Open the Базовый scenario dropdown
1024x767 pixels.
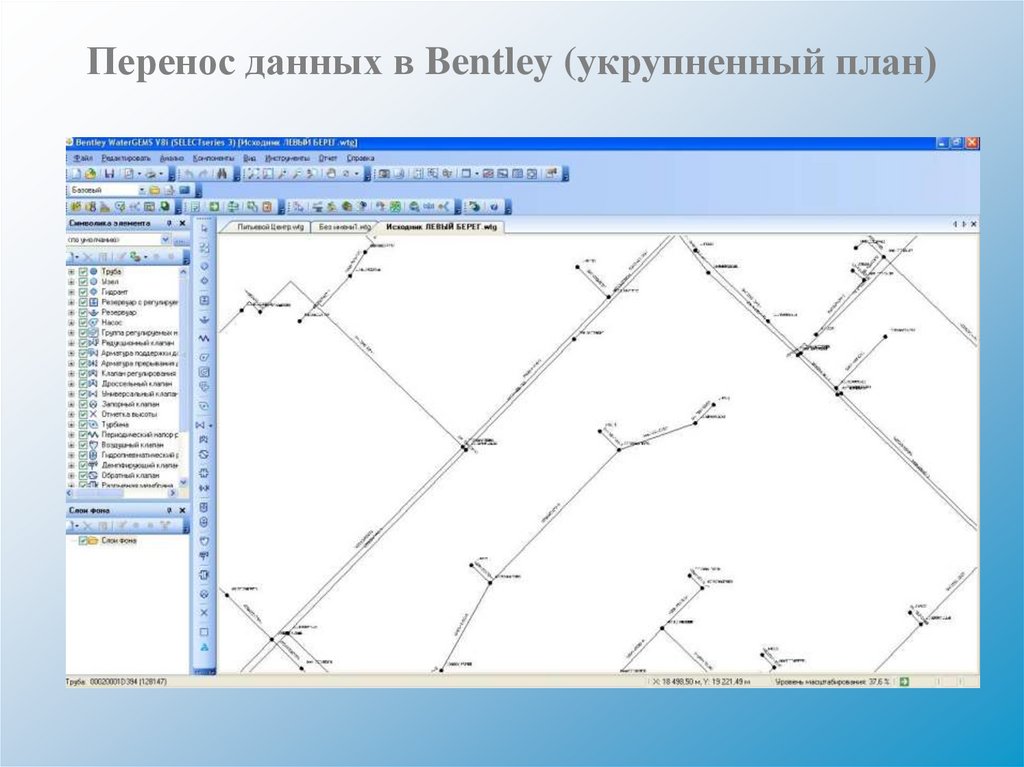tap(142, 190)
